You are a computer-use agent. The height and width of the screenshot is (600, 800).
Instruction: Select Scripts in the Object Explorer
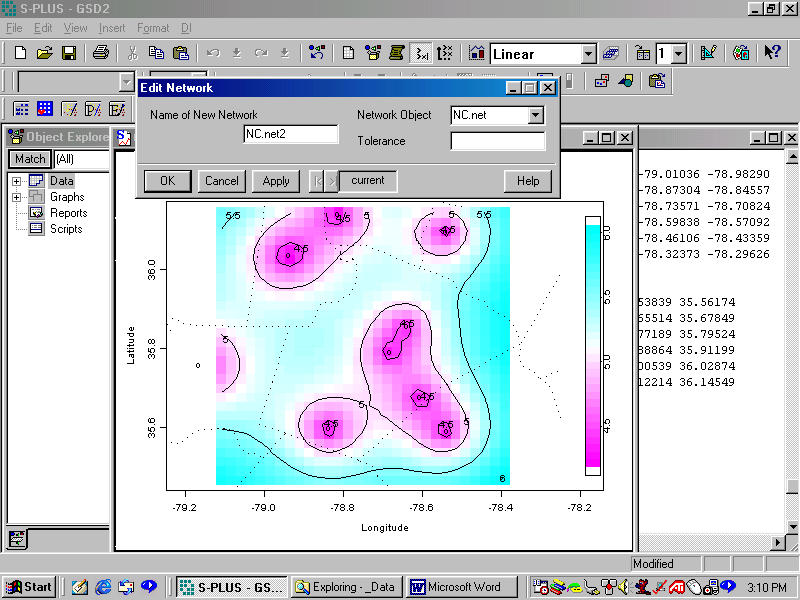(x=67, y=229)
